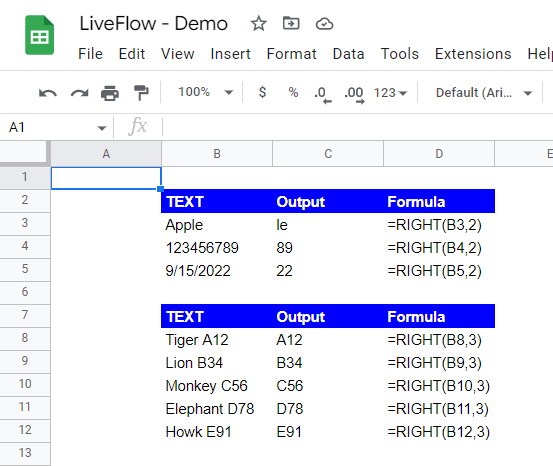553x466 pixels.
Task: Apply percent format
Action: 293,92
